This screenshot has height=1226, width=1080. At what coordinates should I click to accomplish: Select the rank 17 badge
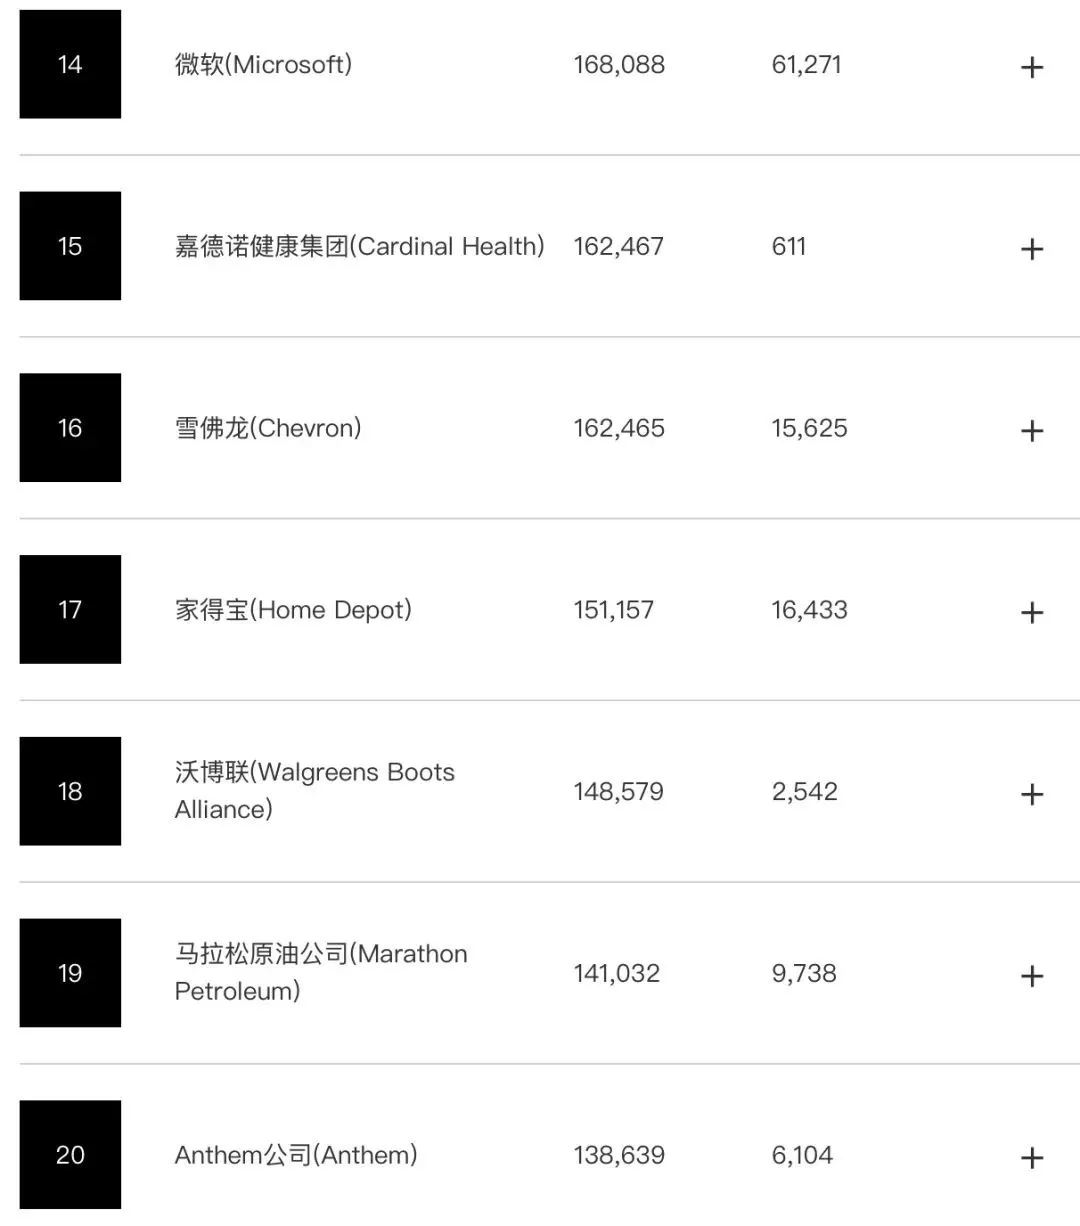70,610
